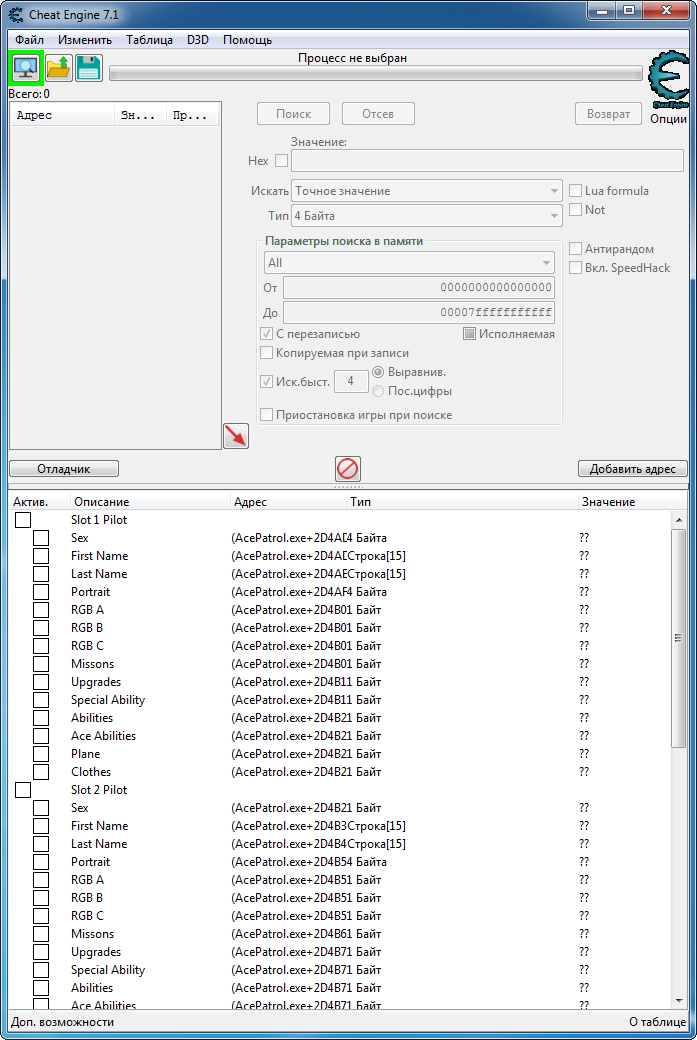The width and height of the screenshot is (697, 1040).
Task: Click the Отладчик button
Action: [x=64, y=469]
